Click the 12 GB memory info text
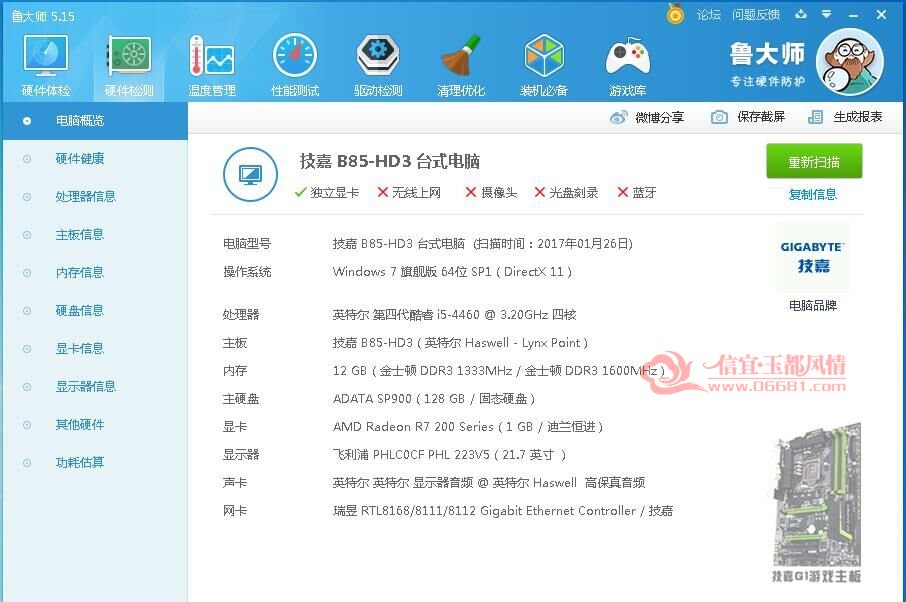The height and width of the screenshot is (602, 906). point(499,371)
